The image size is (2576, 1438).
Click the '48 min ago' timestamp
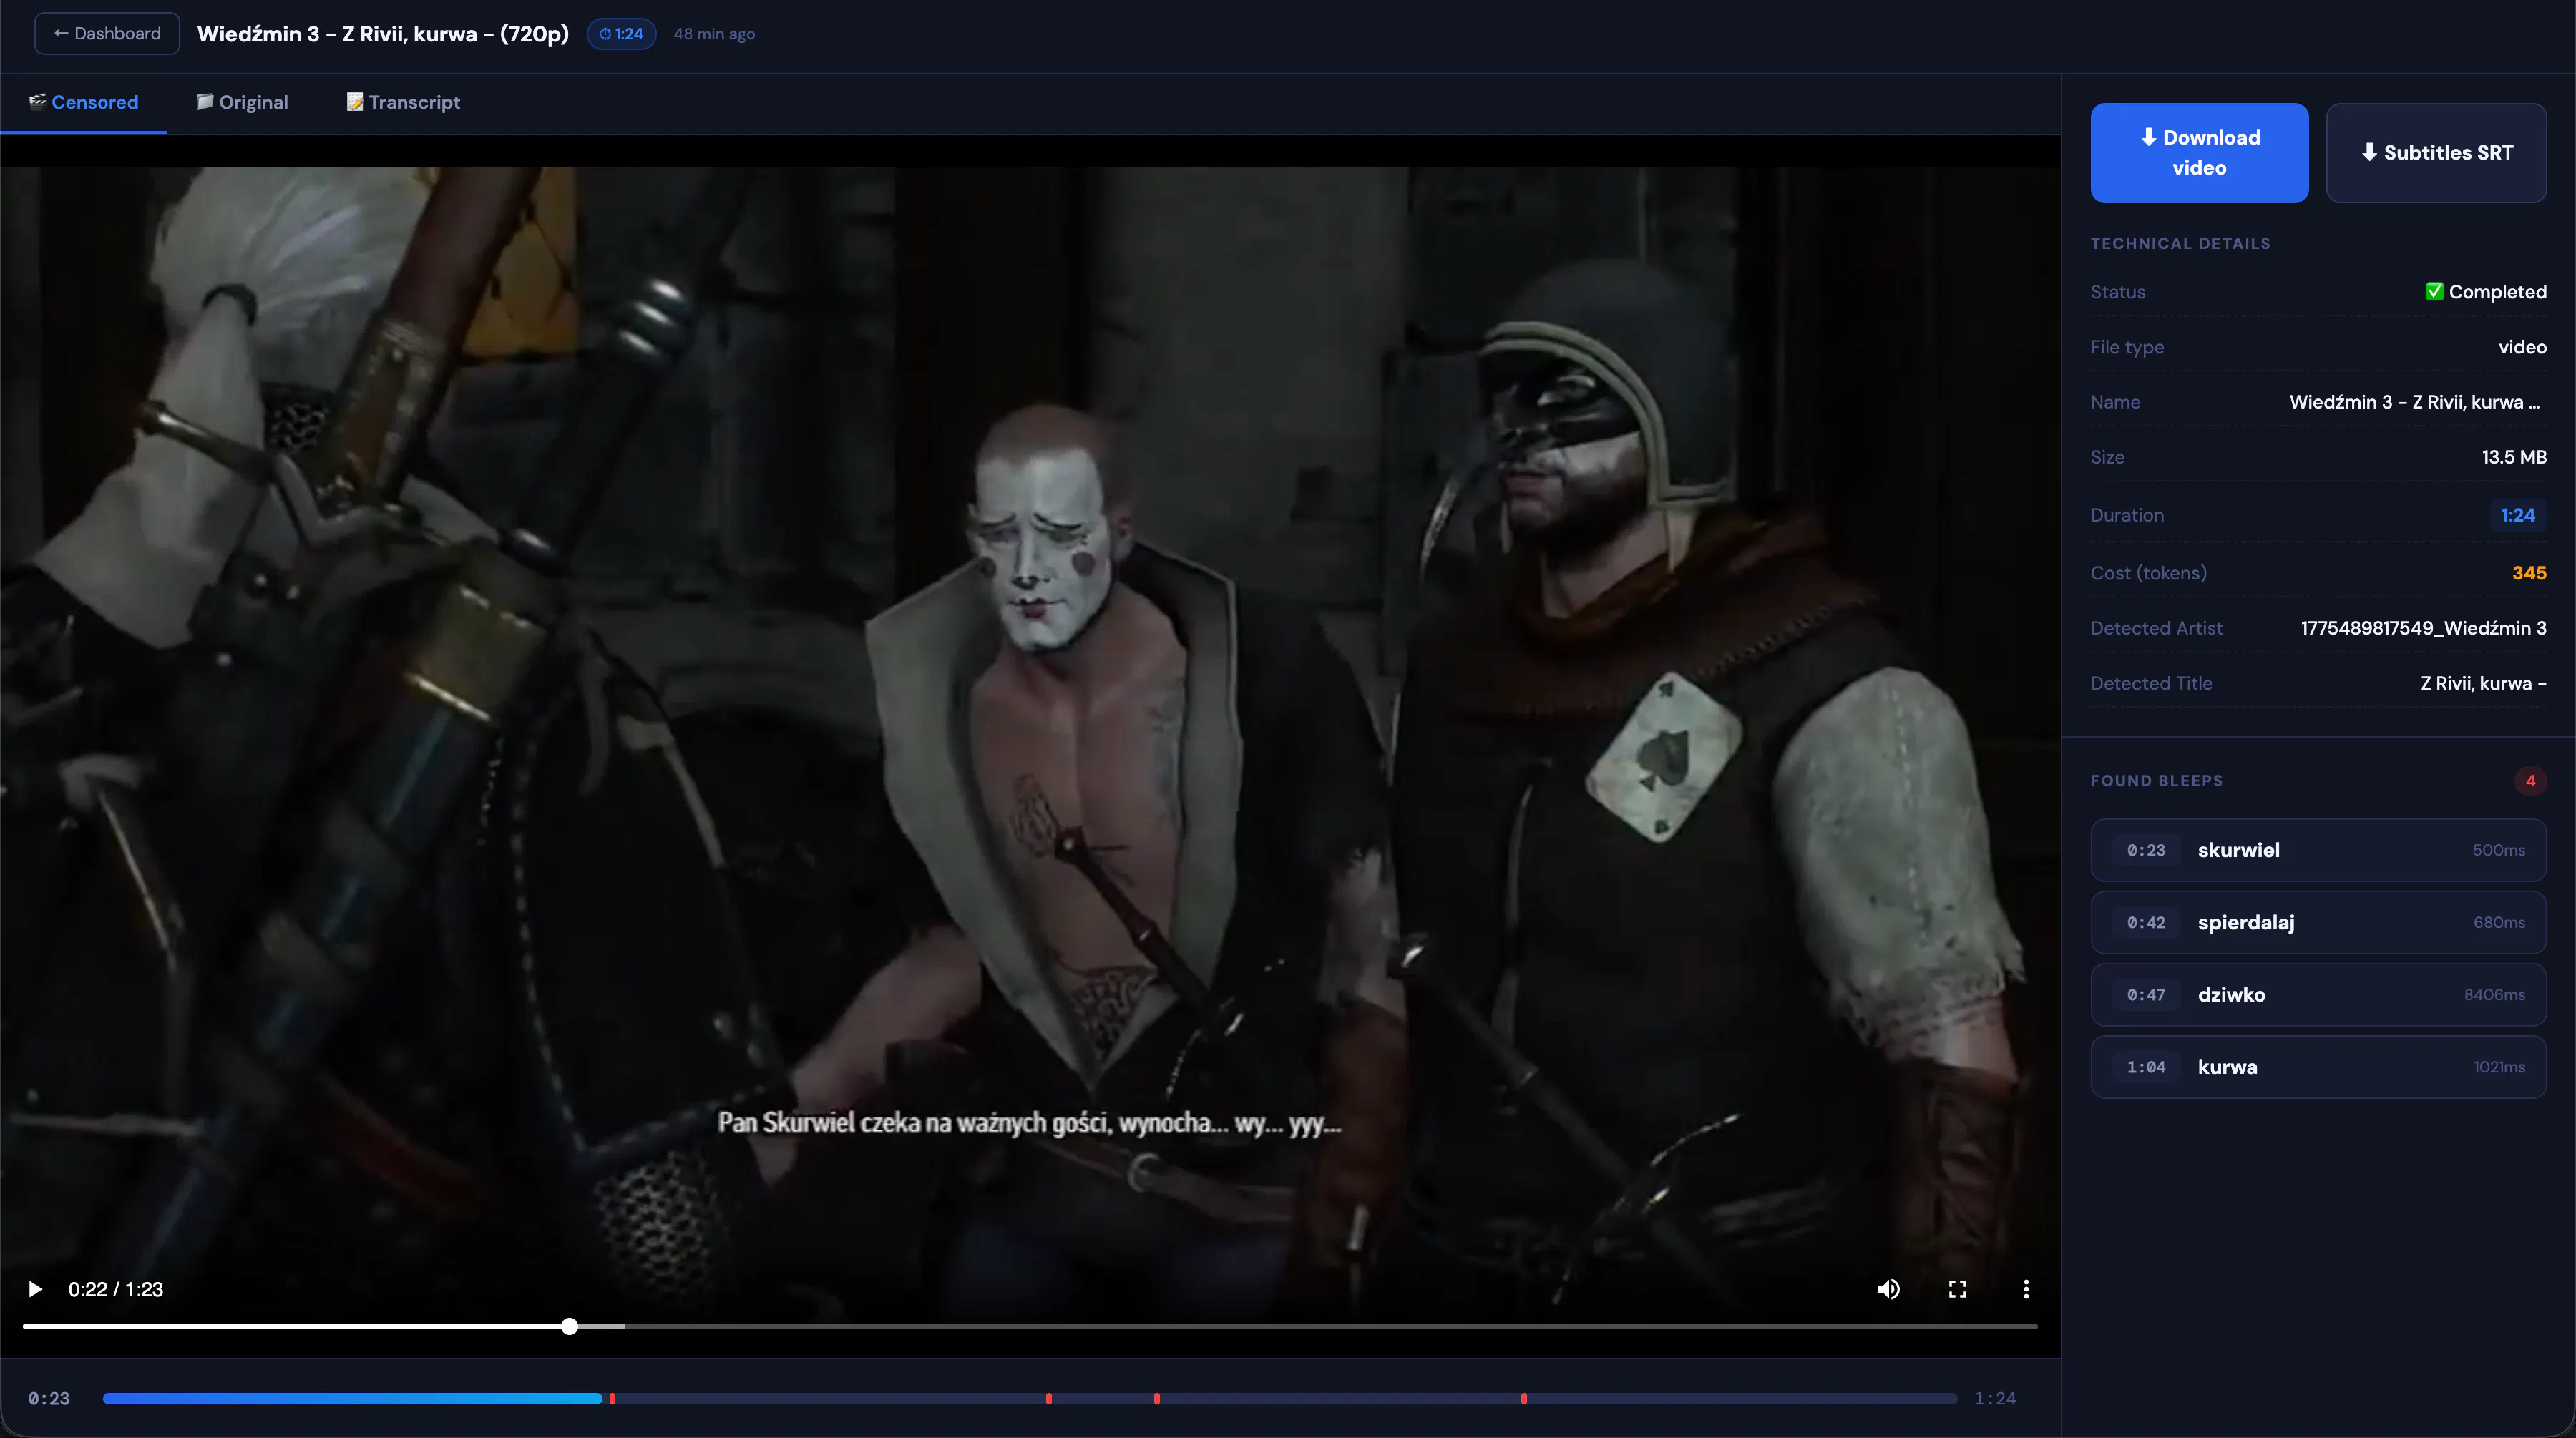[x=714, y=34]
